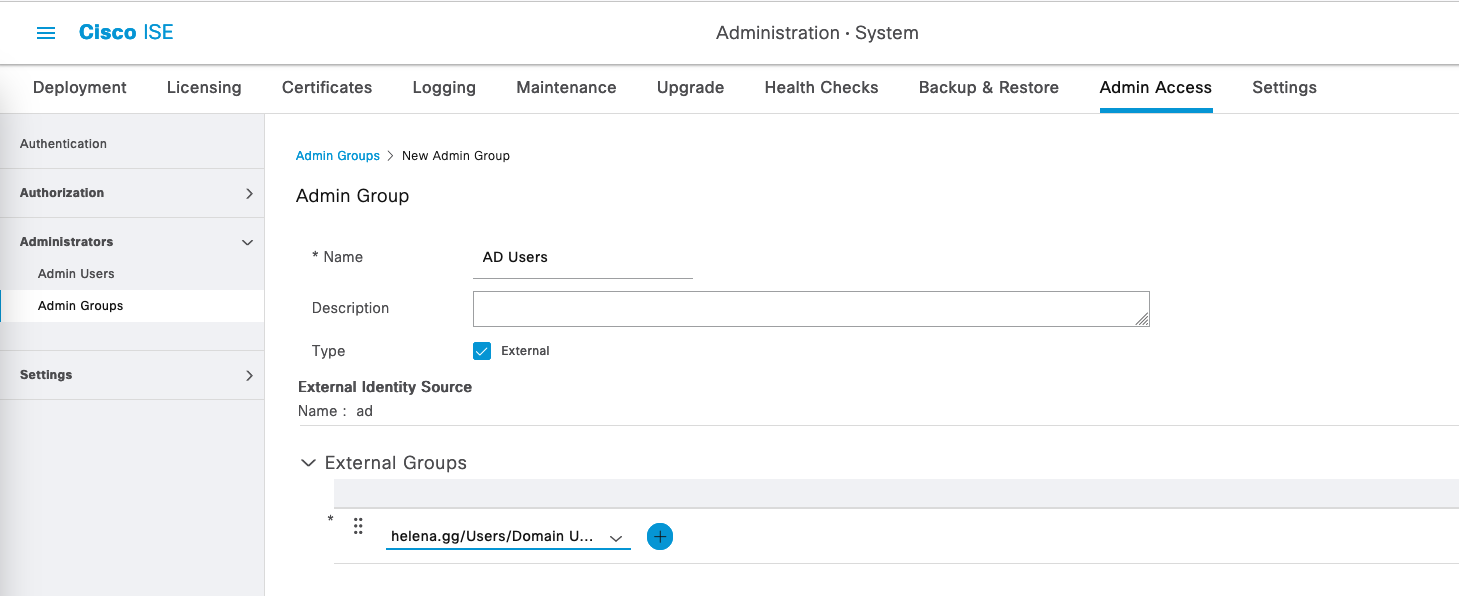Screen dimensions: 1459x596
Task: Open the Certificates tab
Action: pyautogui.click(x=327, y=88)
